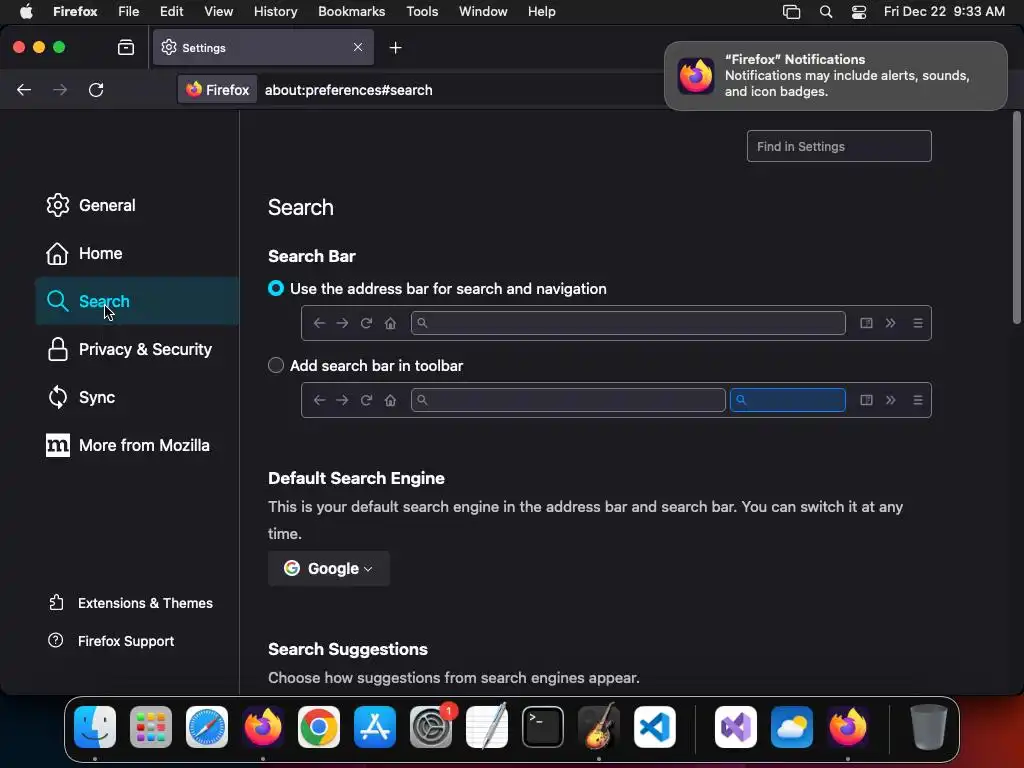Open the Tools menu
Image resolution: width=1024 pixels, height=768 pixels.
tap(422, 11)
